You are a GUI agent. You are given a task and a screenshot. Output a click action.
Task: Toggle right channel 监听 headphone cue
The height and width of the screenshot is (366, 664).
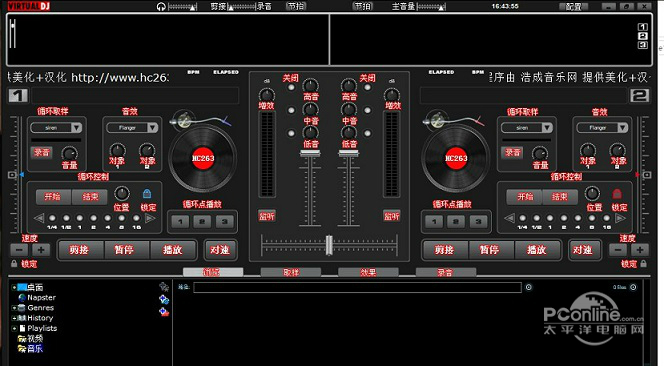pos(392,216)
